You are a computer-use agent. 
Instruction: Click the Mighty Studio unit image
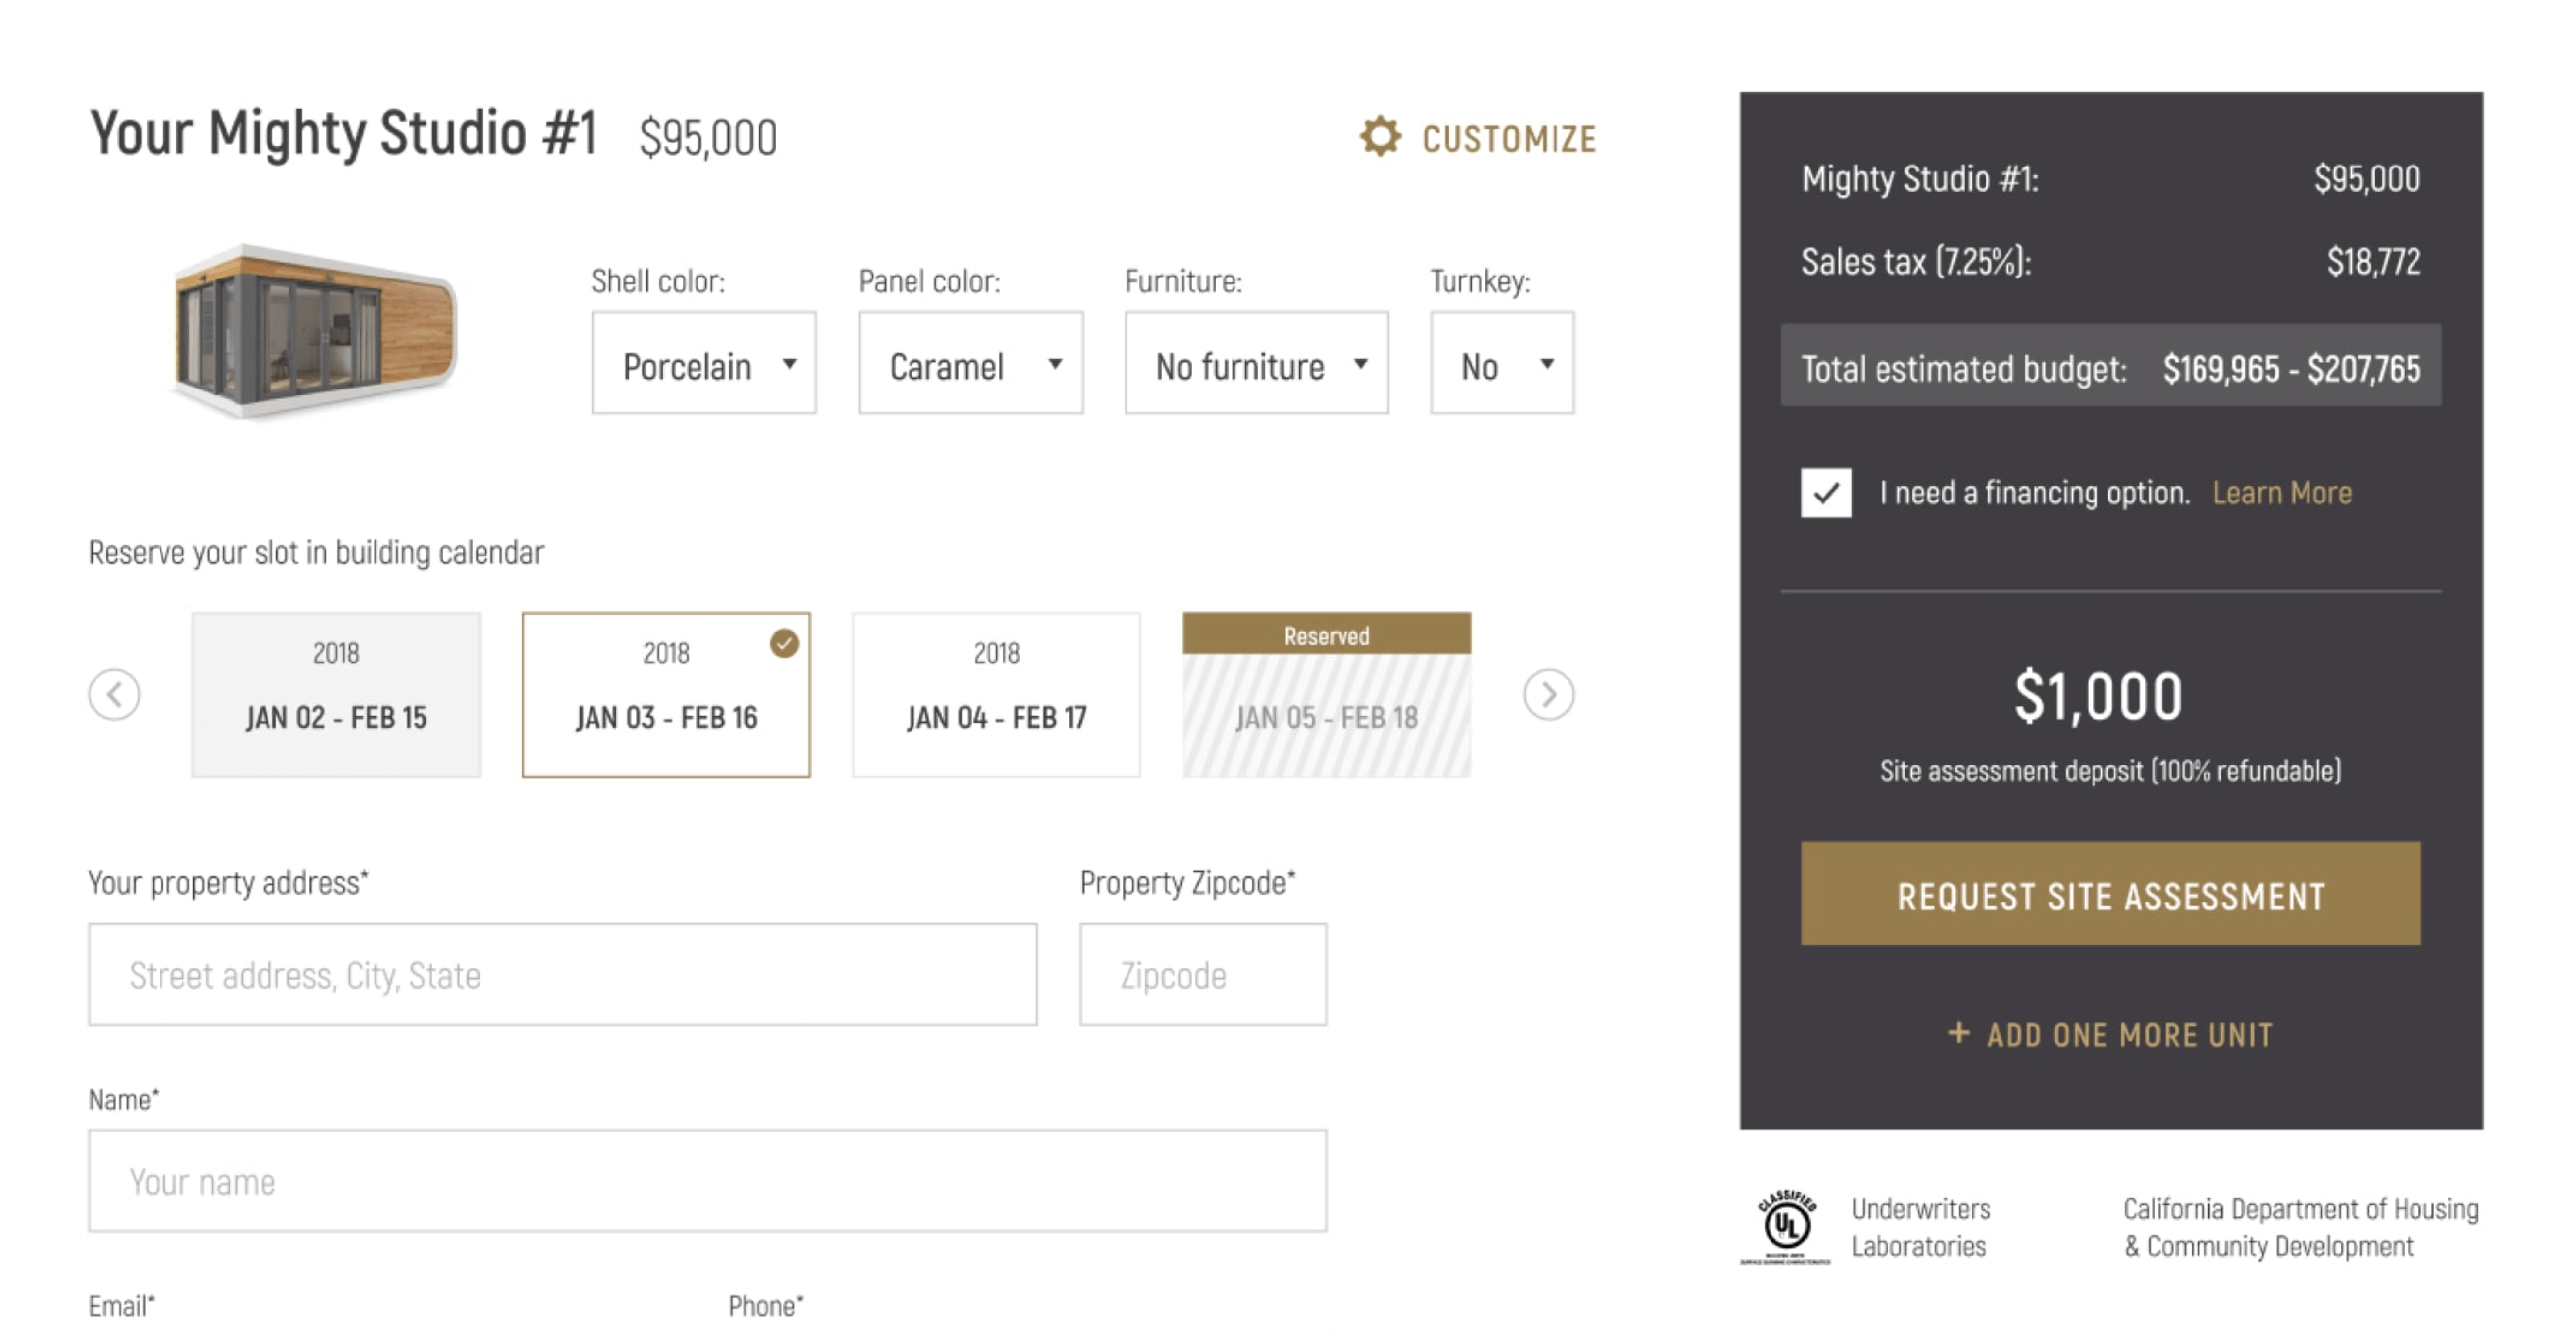click(315, 333)
